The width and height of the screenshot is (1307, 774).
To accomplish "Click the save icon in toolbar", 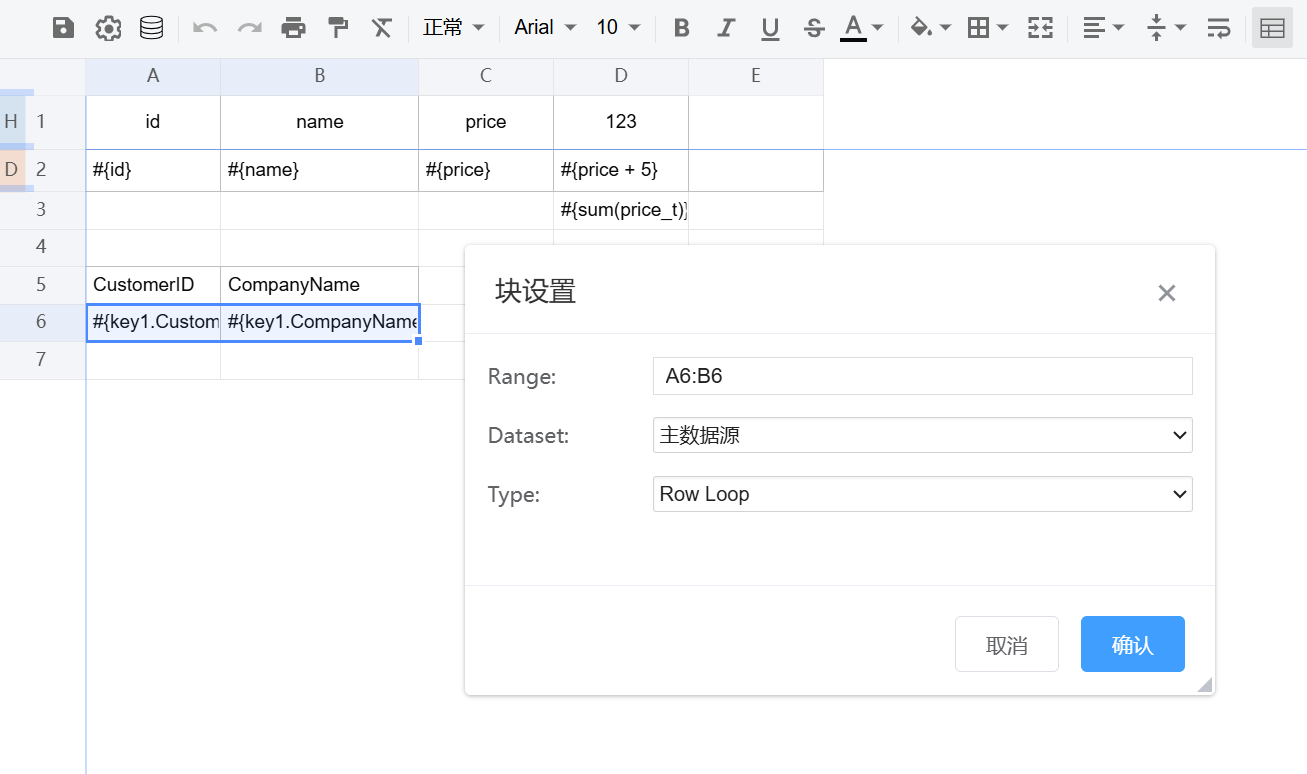I will pyautogui.click(x=63, y=28).
